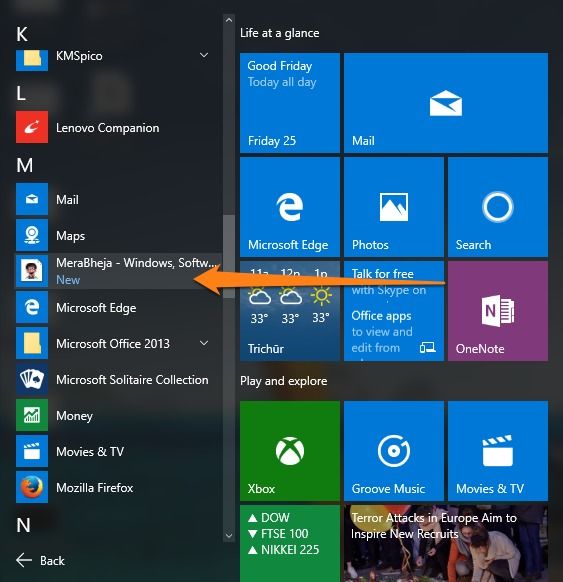Viewport: 563px width, 582px height.
Task: Click Life at a glance group title
Action: pos(279,33)
